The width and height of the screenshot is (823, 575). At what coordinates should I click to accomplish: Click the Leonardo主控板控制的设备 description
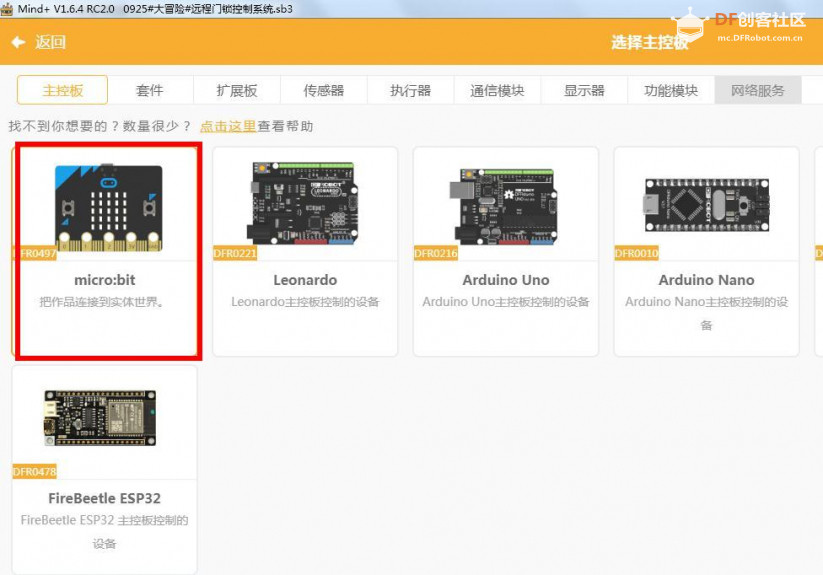click(x=305, y=302)
